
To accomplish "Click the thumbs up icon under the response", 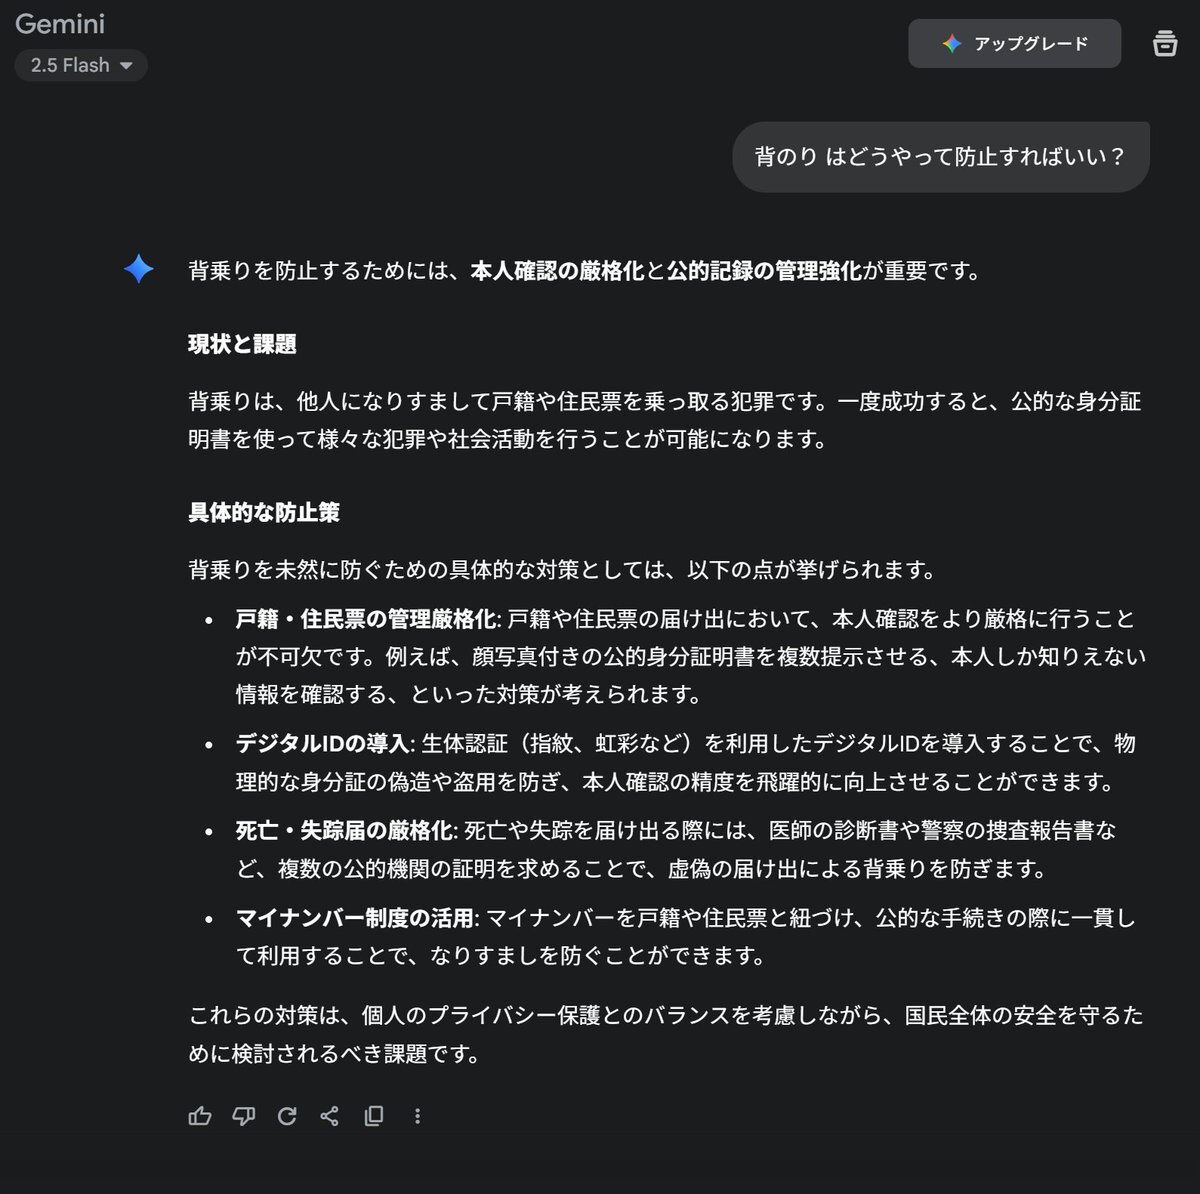I will point(200,1116).
